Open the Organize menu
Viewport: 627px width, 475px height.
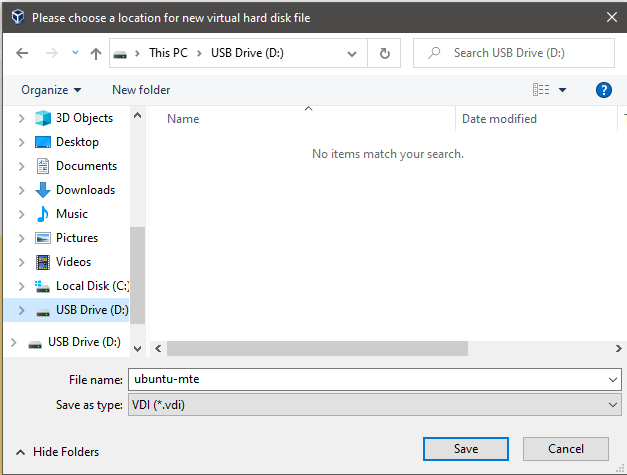click(51, 90)
